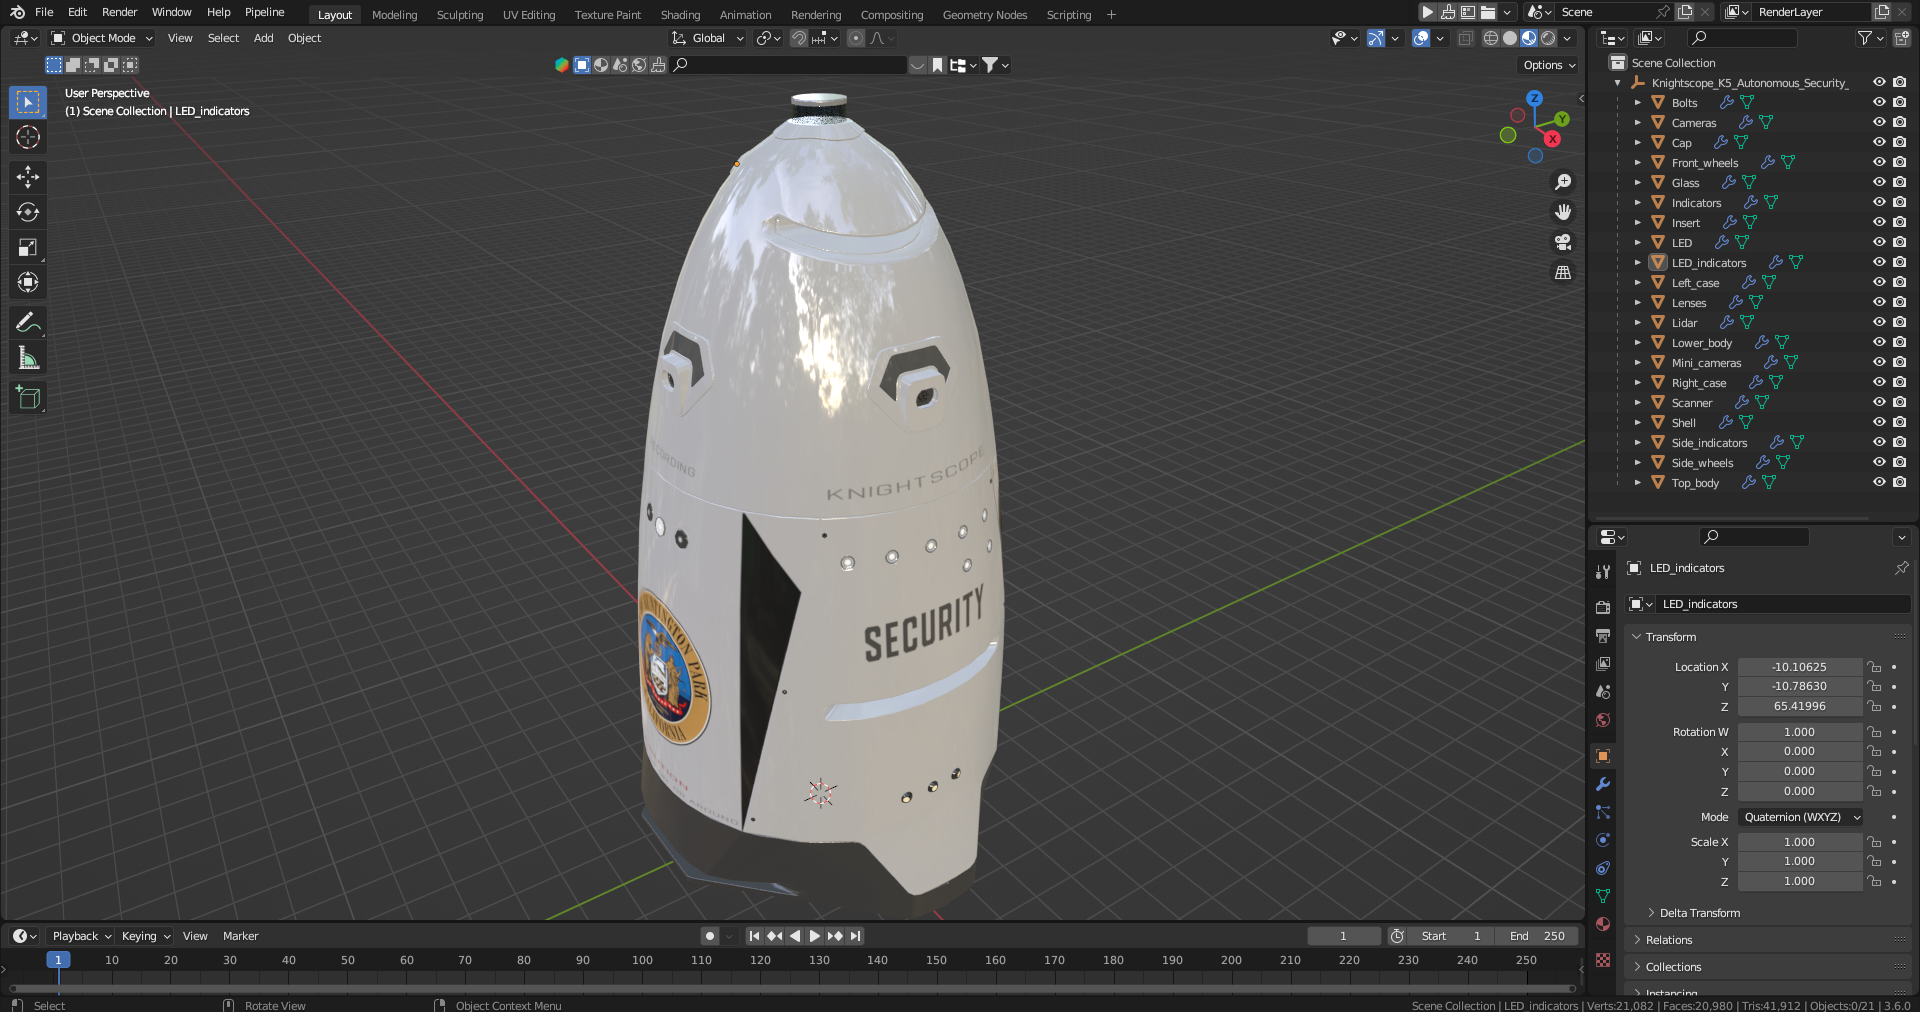Switch to rendered viewport shading

[x=1548, y=38]
